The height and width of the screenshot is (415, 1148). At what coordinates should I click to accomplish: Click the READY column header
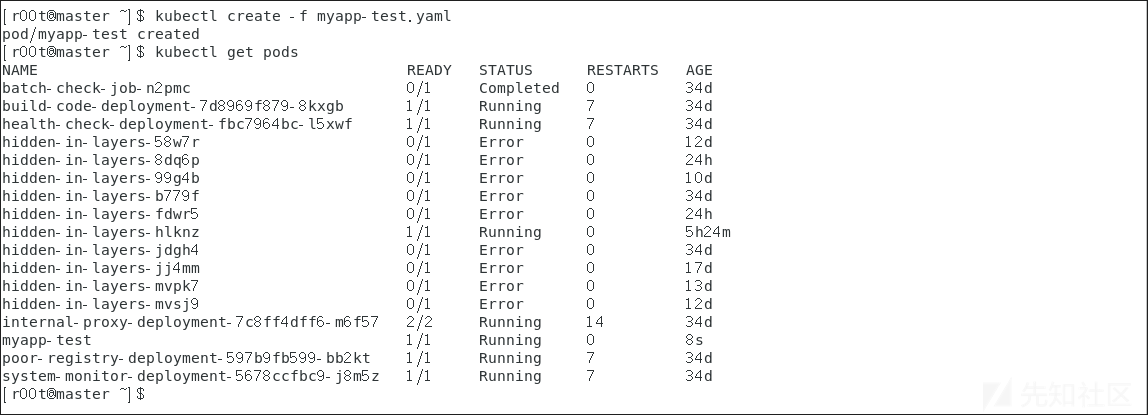pos(429,70)
